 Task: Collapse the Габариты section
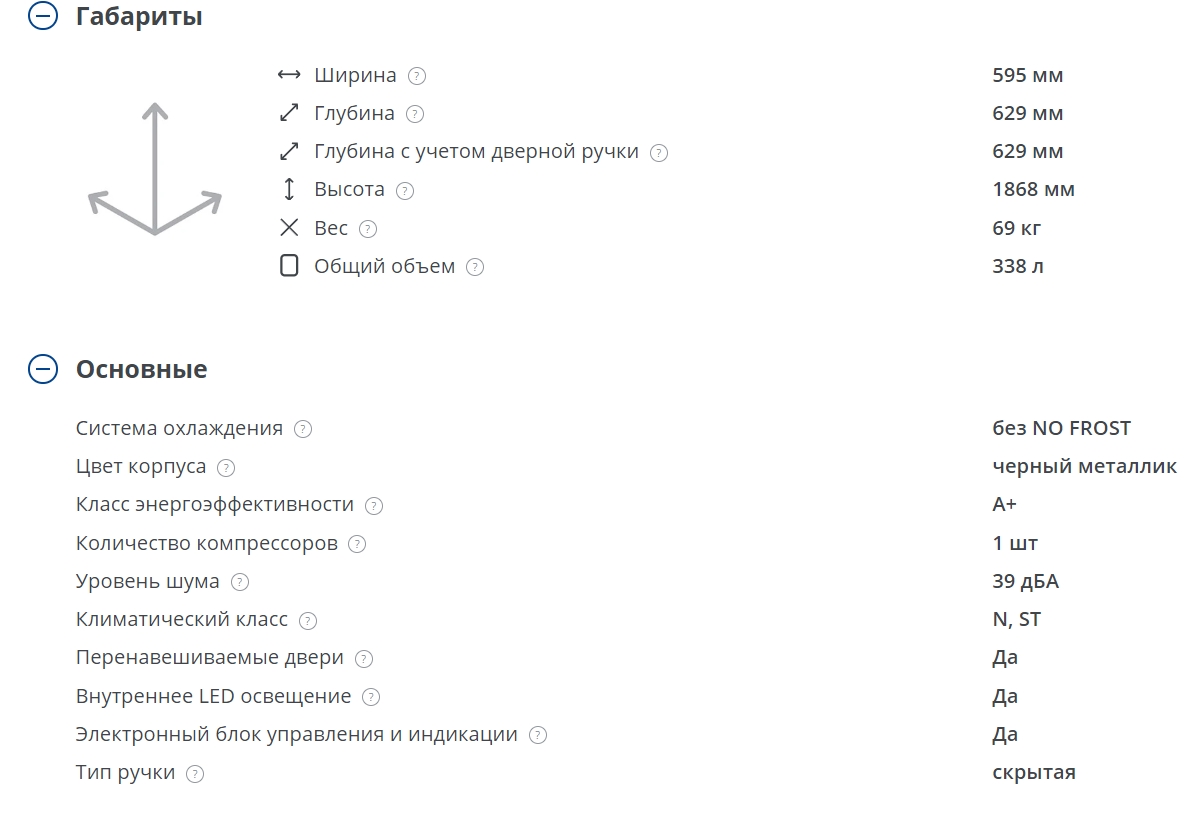(x=43, y=17)
